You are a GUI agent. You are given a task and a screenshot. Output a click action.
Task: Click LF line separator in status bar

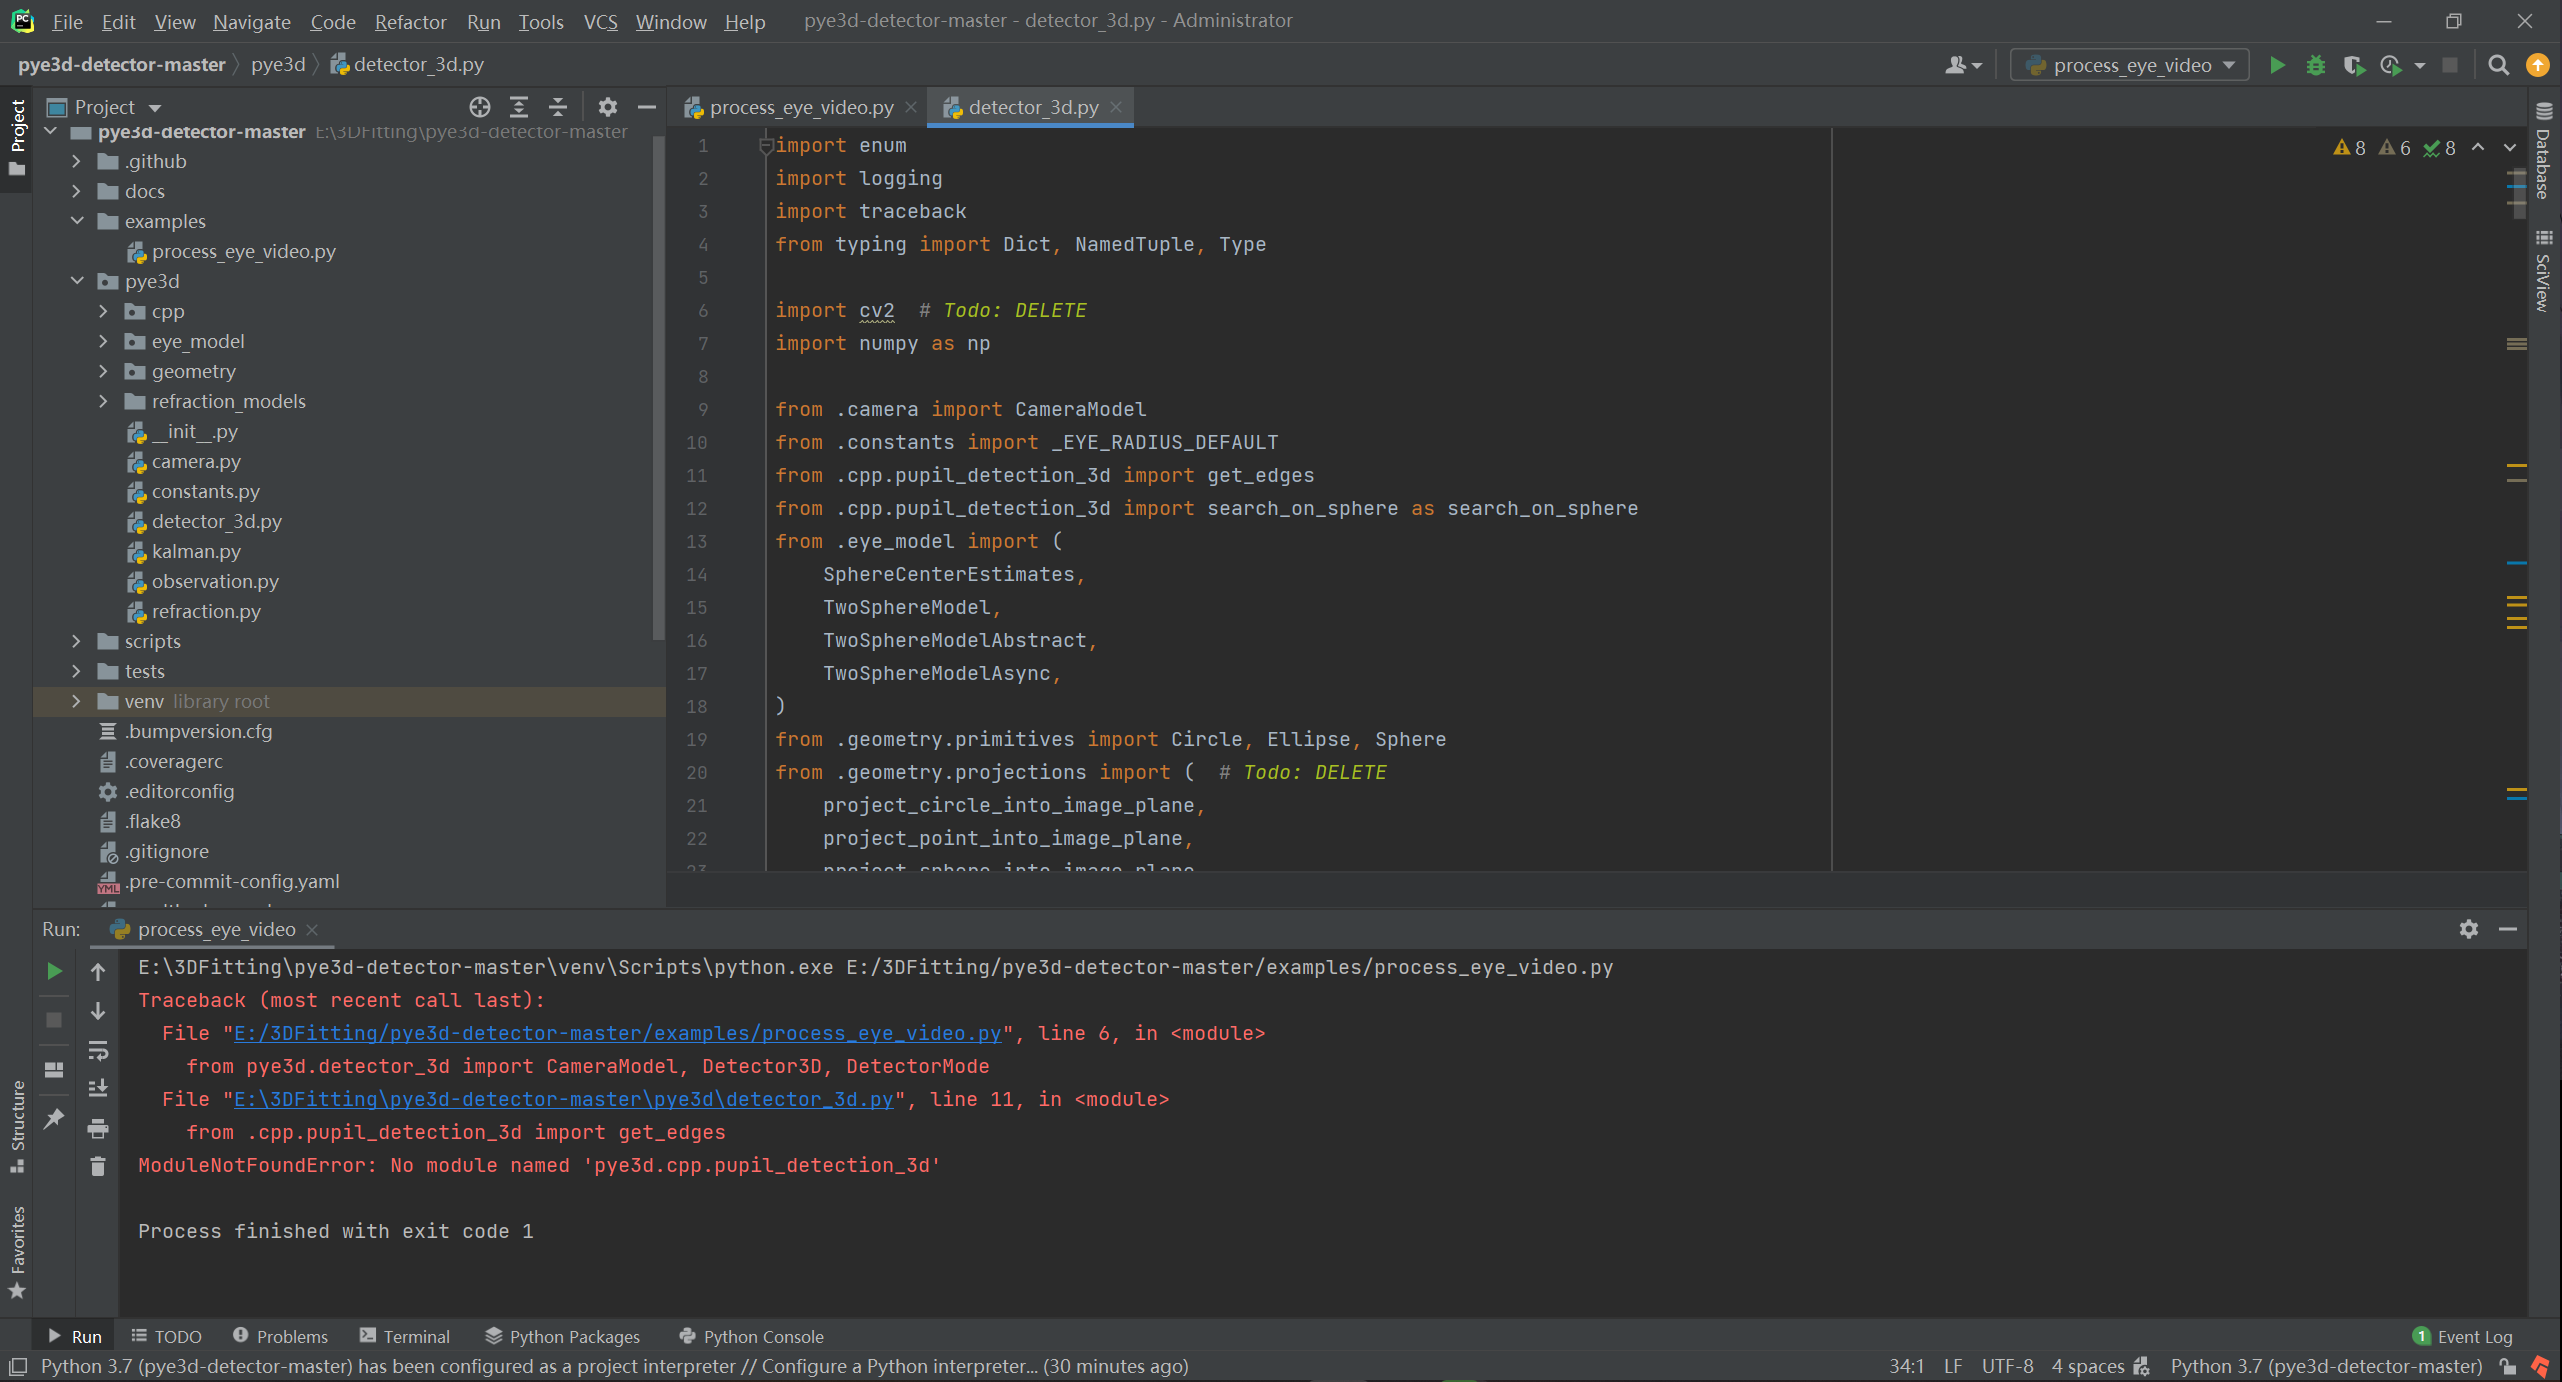click(1952, 1366)
